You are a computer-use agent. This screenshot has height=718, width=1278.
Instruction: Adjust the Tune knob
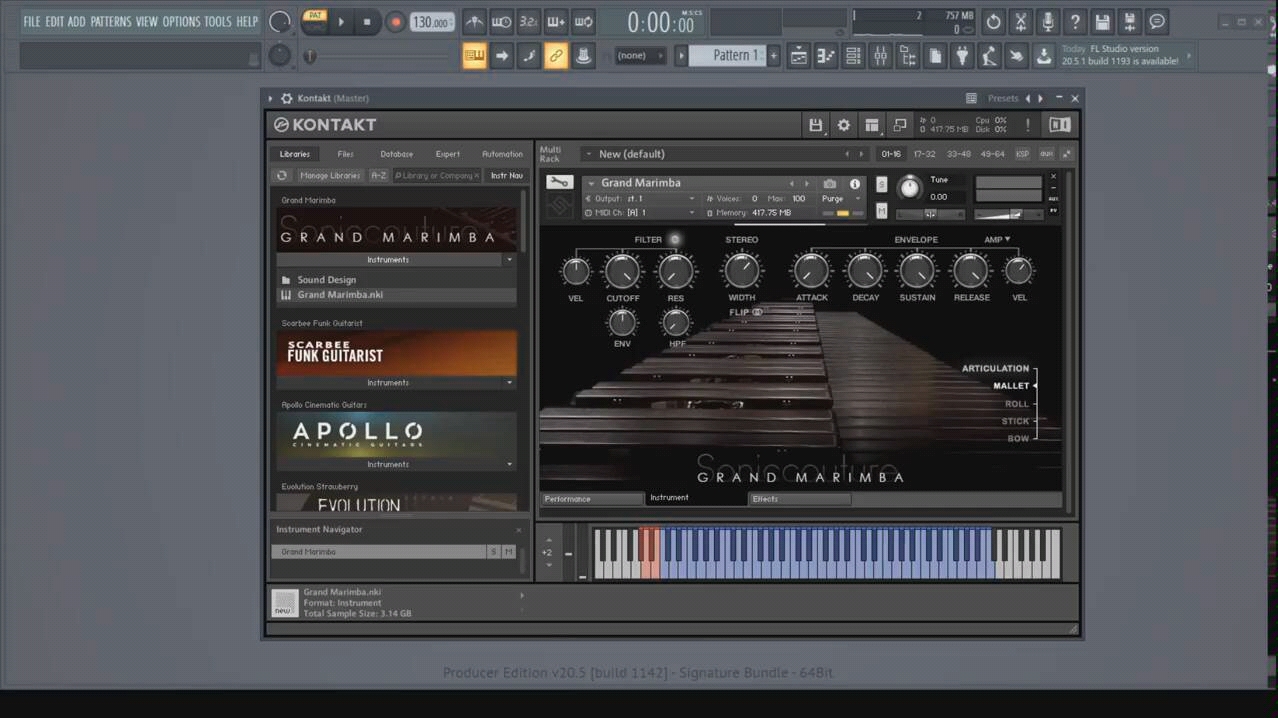(x=909, y=187)
